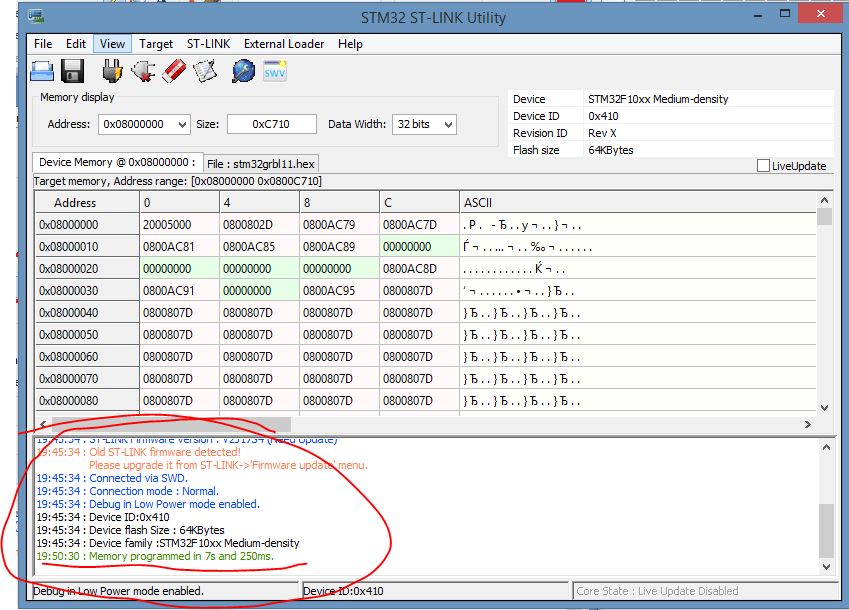
Task: Enable the LiveUpdate checkbox
Action: (764, 166)
